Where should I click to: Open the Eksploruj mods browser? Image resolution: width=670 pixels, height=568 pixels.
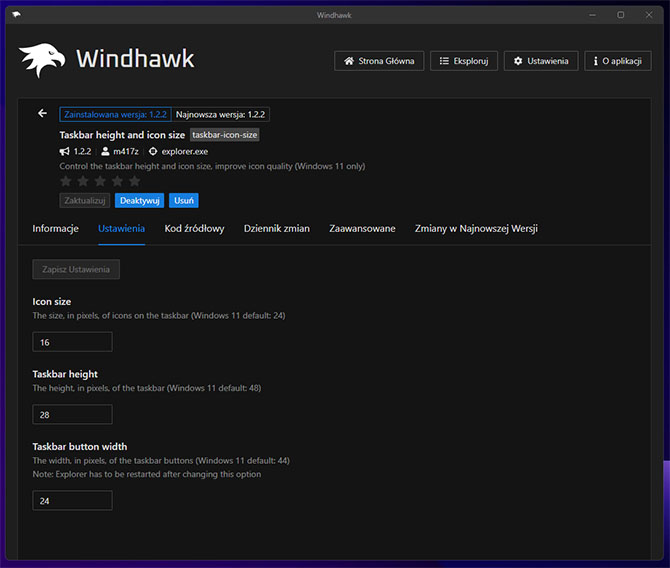coord(464,61)
